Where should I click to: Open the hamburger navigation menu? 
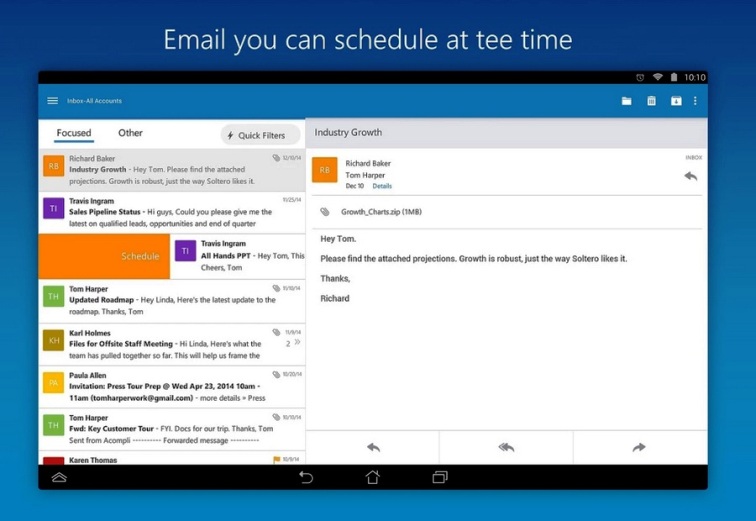[53, 100]
